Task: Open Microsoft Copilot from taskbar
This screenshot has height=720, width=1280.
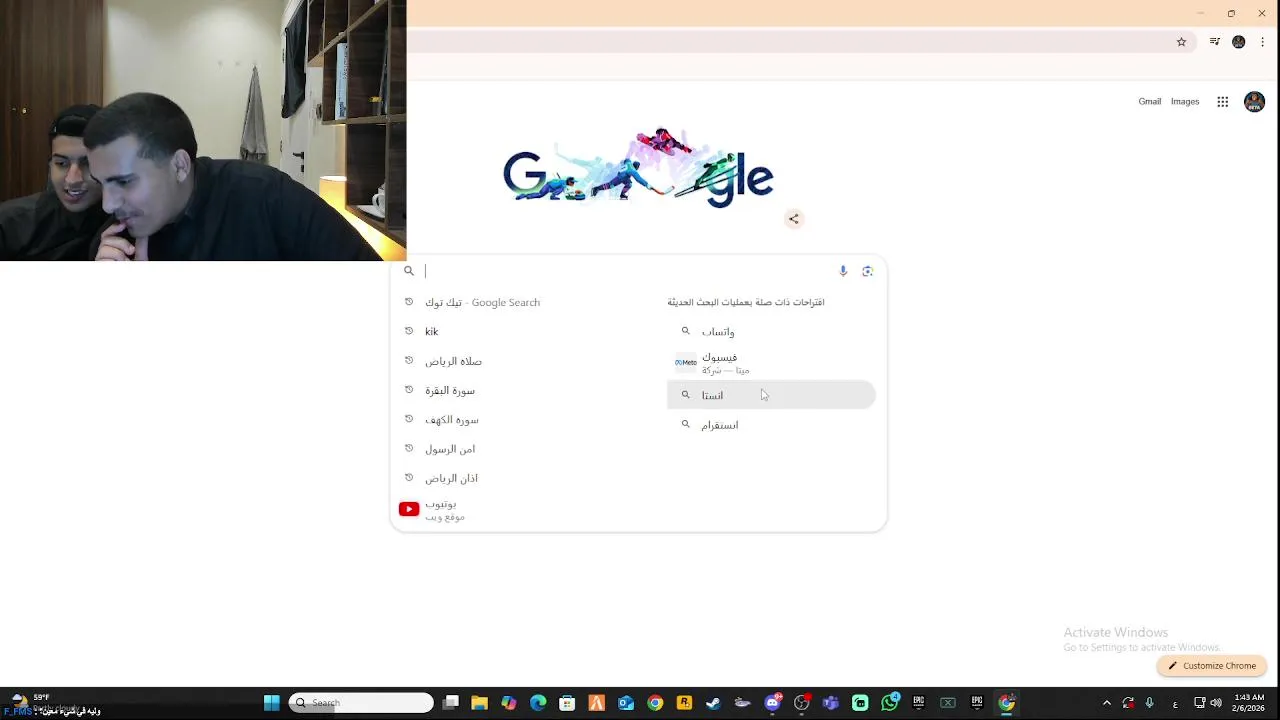Action: point(509,703)
